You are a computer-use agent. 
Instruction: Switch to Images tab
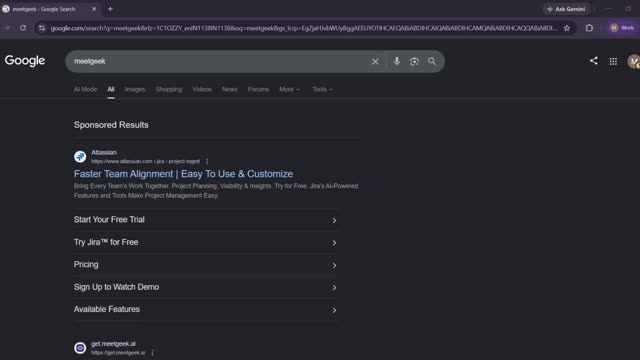135,89
